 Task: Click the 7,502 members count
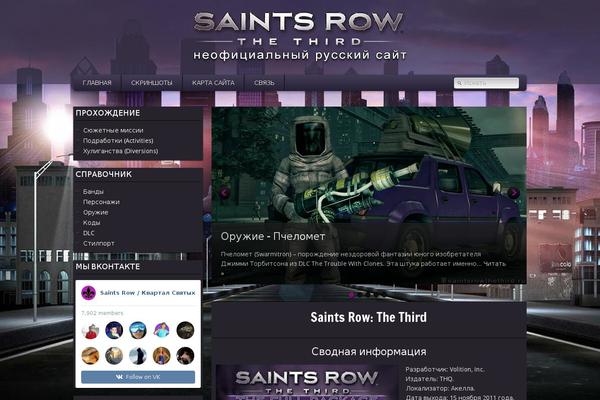(x=102, y=313)
